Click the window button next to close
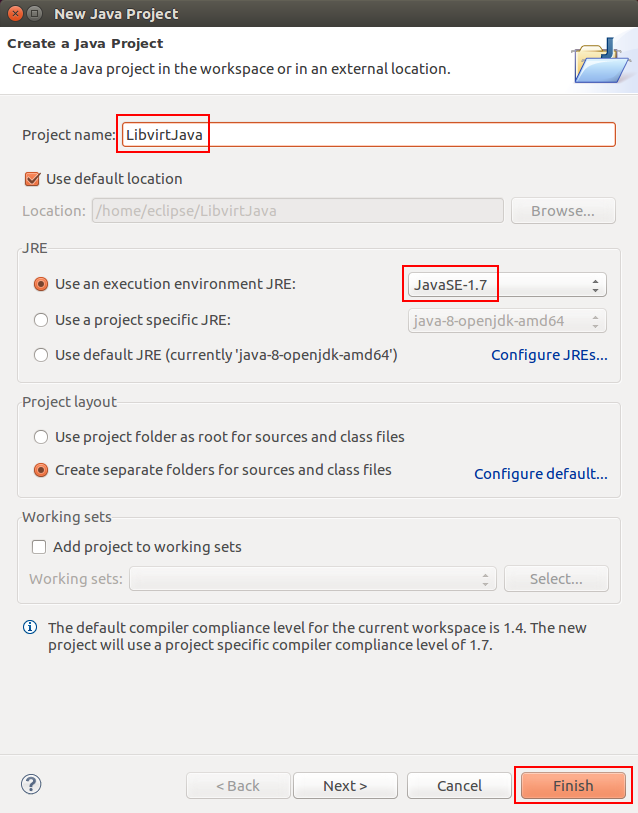This screenshot has height=813, width=638. pos(34,13)
